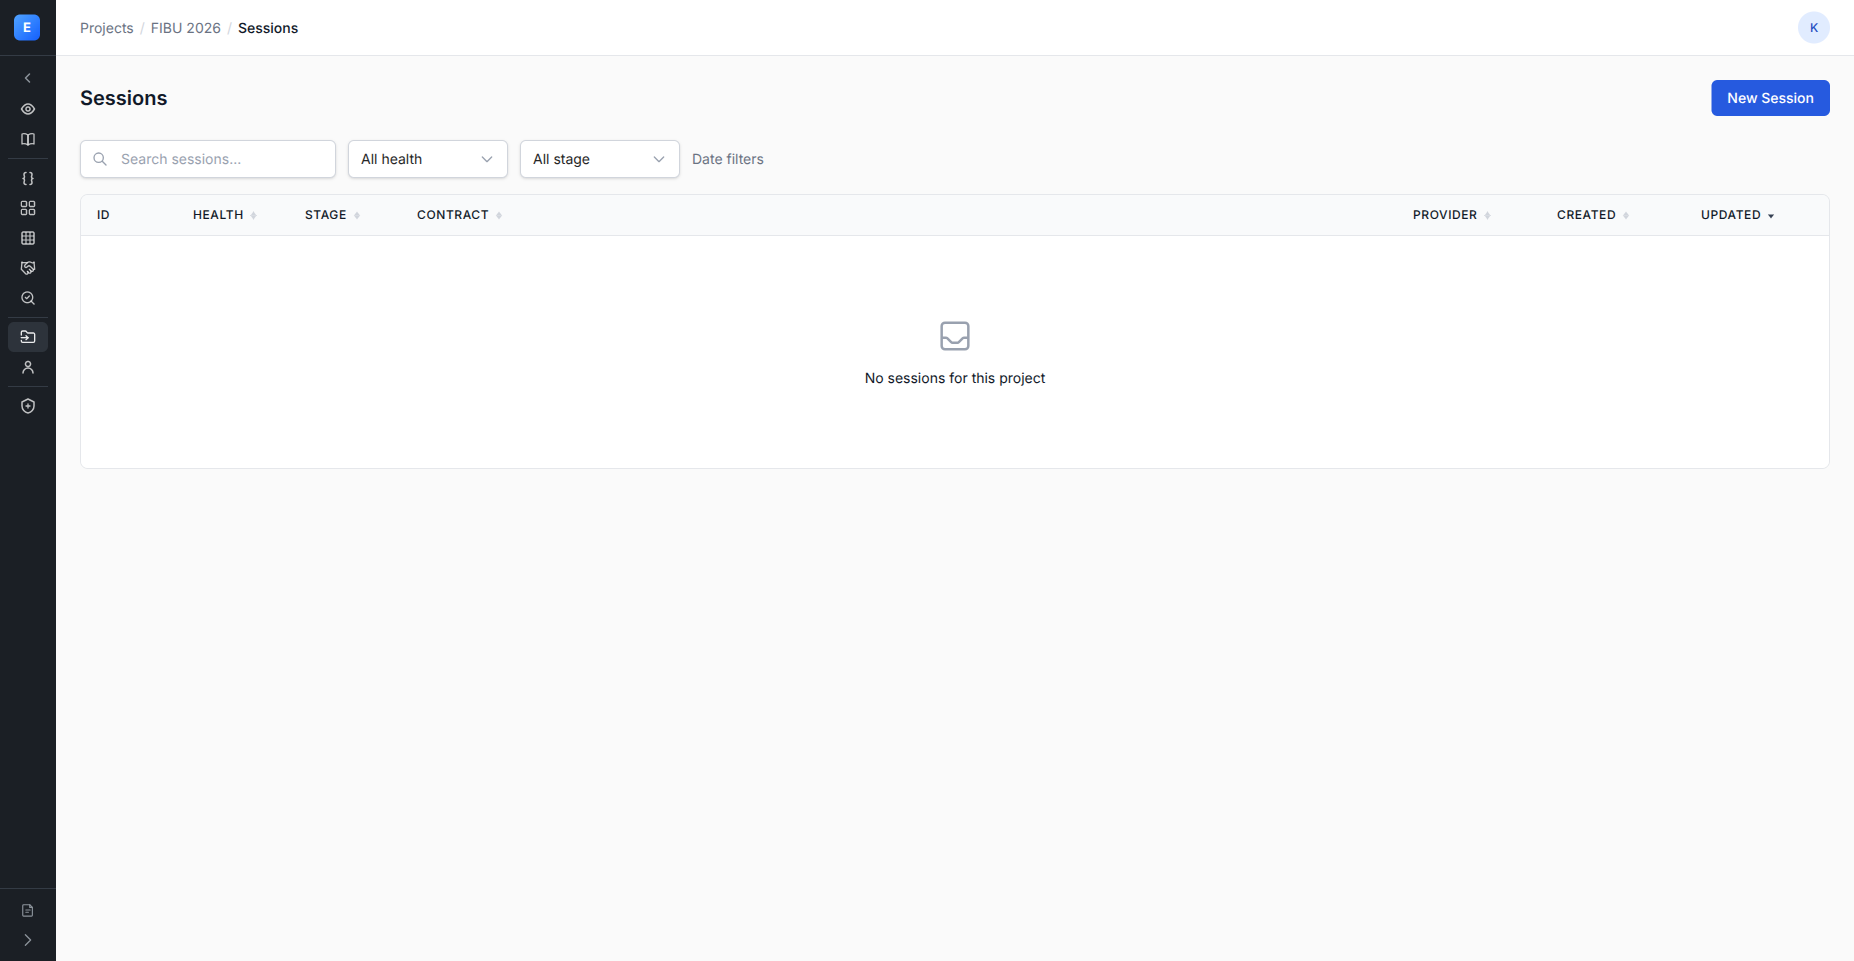Open the All health dropdown
1854x961 pixels.
pos(428,159)
